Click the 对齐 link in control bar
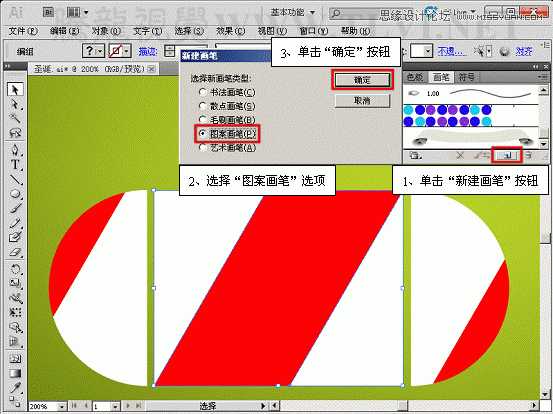Screen dimensions: 553x414 (524, 51)
